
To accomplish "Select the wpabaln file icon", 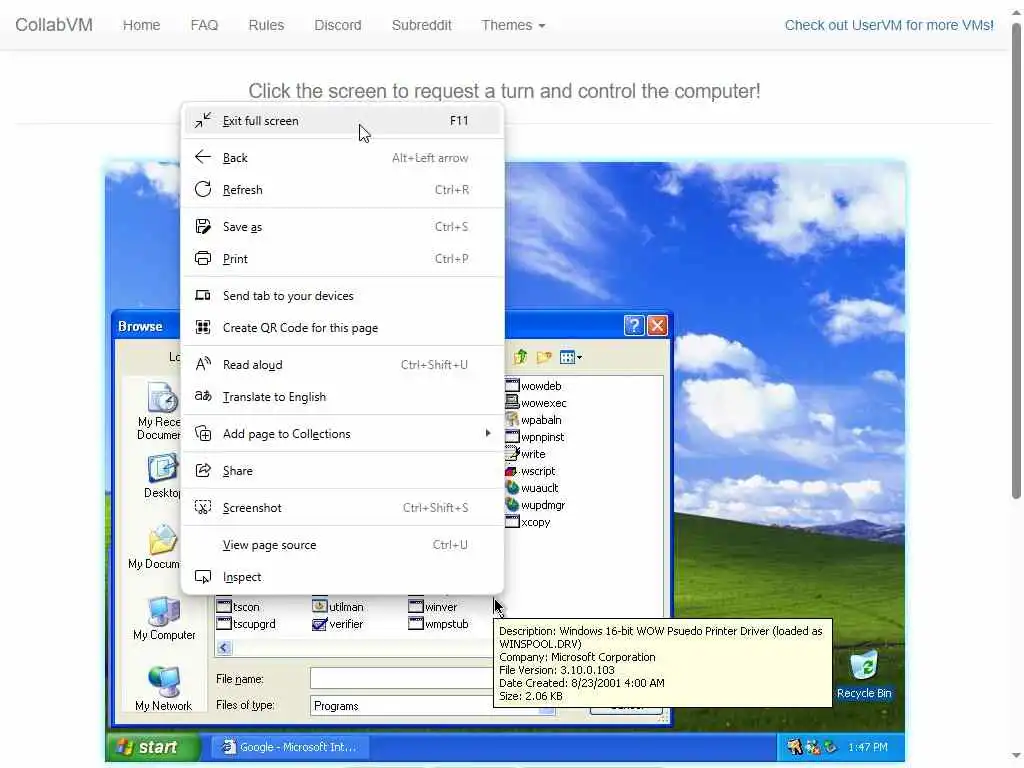I will pyautogui.click(x=512, y=420).
